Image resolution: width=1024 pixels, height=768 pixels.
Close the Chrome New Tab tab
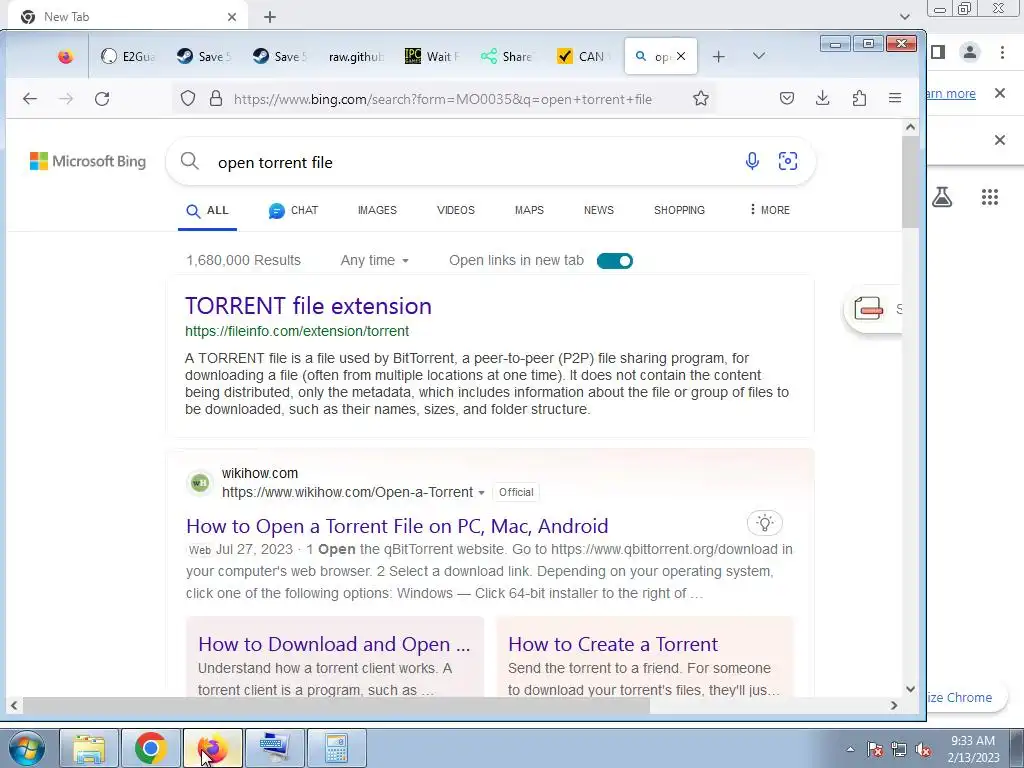[231, 17]
